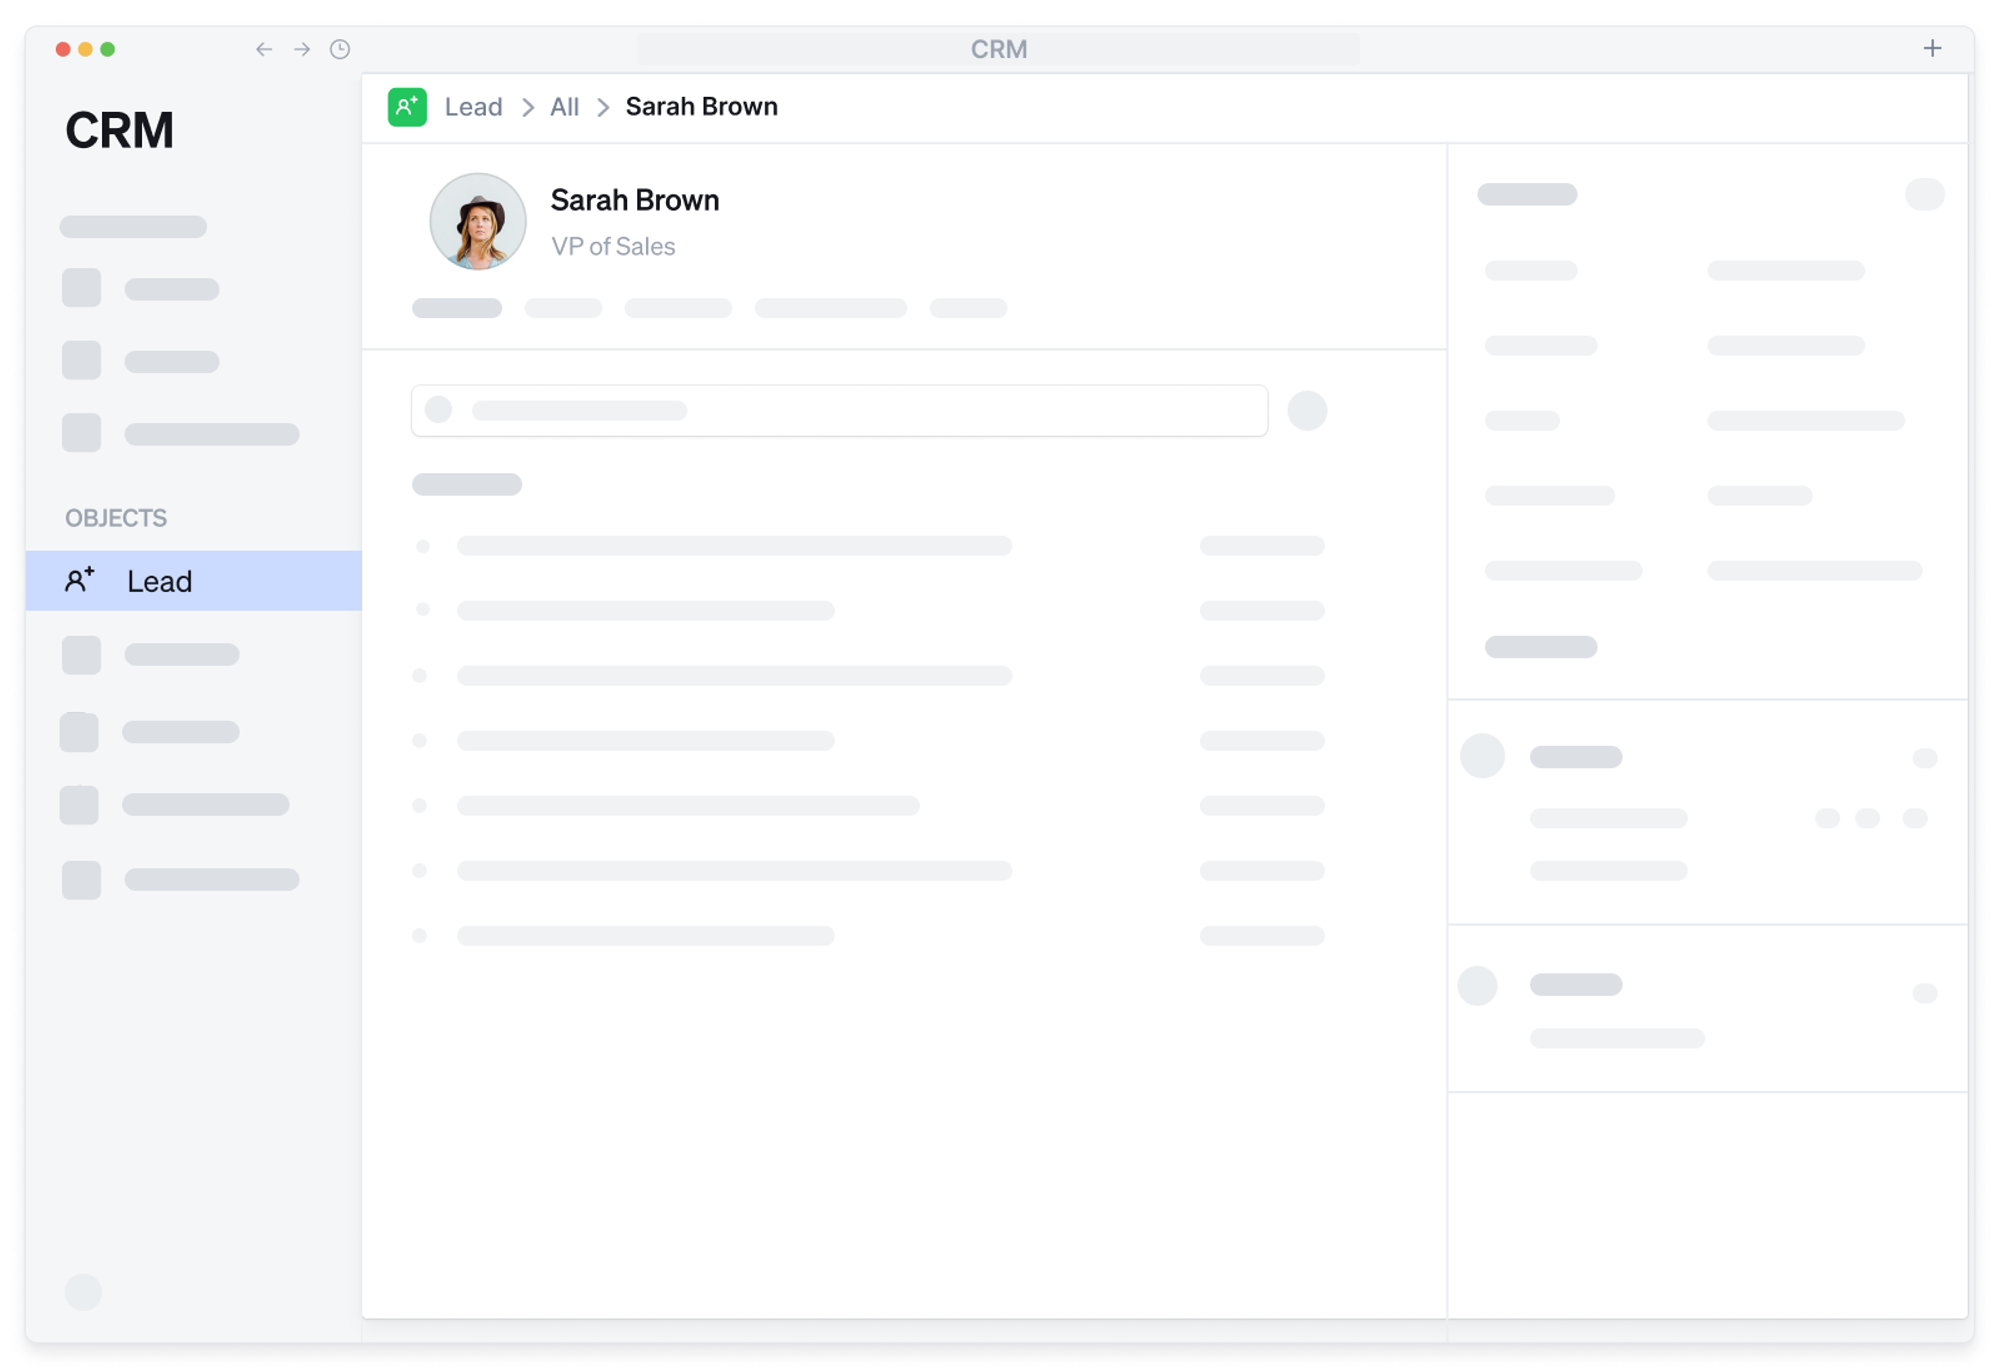2000x1368 pixels.
Task: Click the plus new tab icon
Action: [x=1931, y=48]
